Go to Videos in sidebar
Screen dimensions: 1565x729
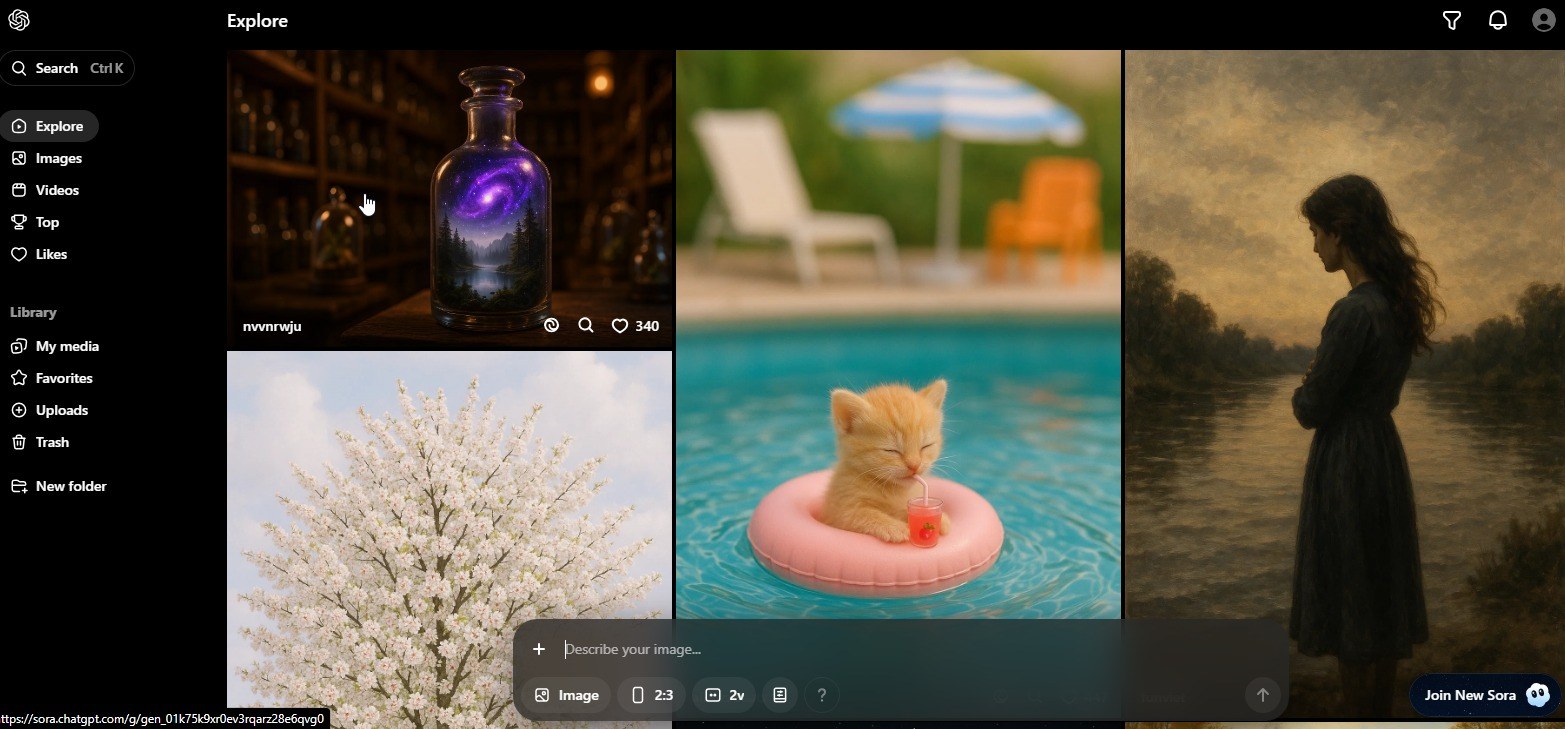56,190
